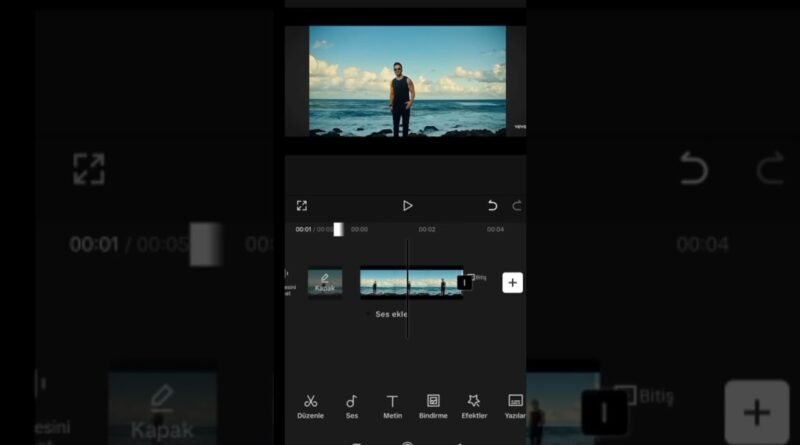Edit the Kapak cover thumbnail

[x=325, y=282]
